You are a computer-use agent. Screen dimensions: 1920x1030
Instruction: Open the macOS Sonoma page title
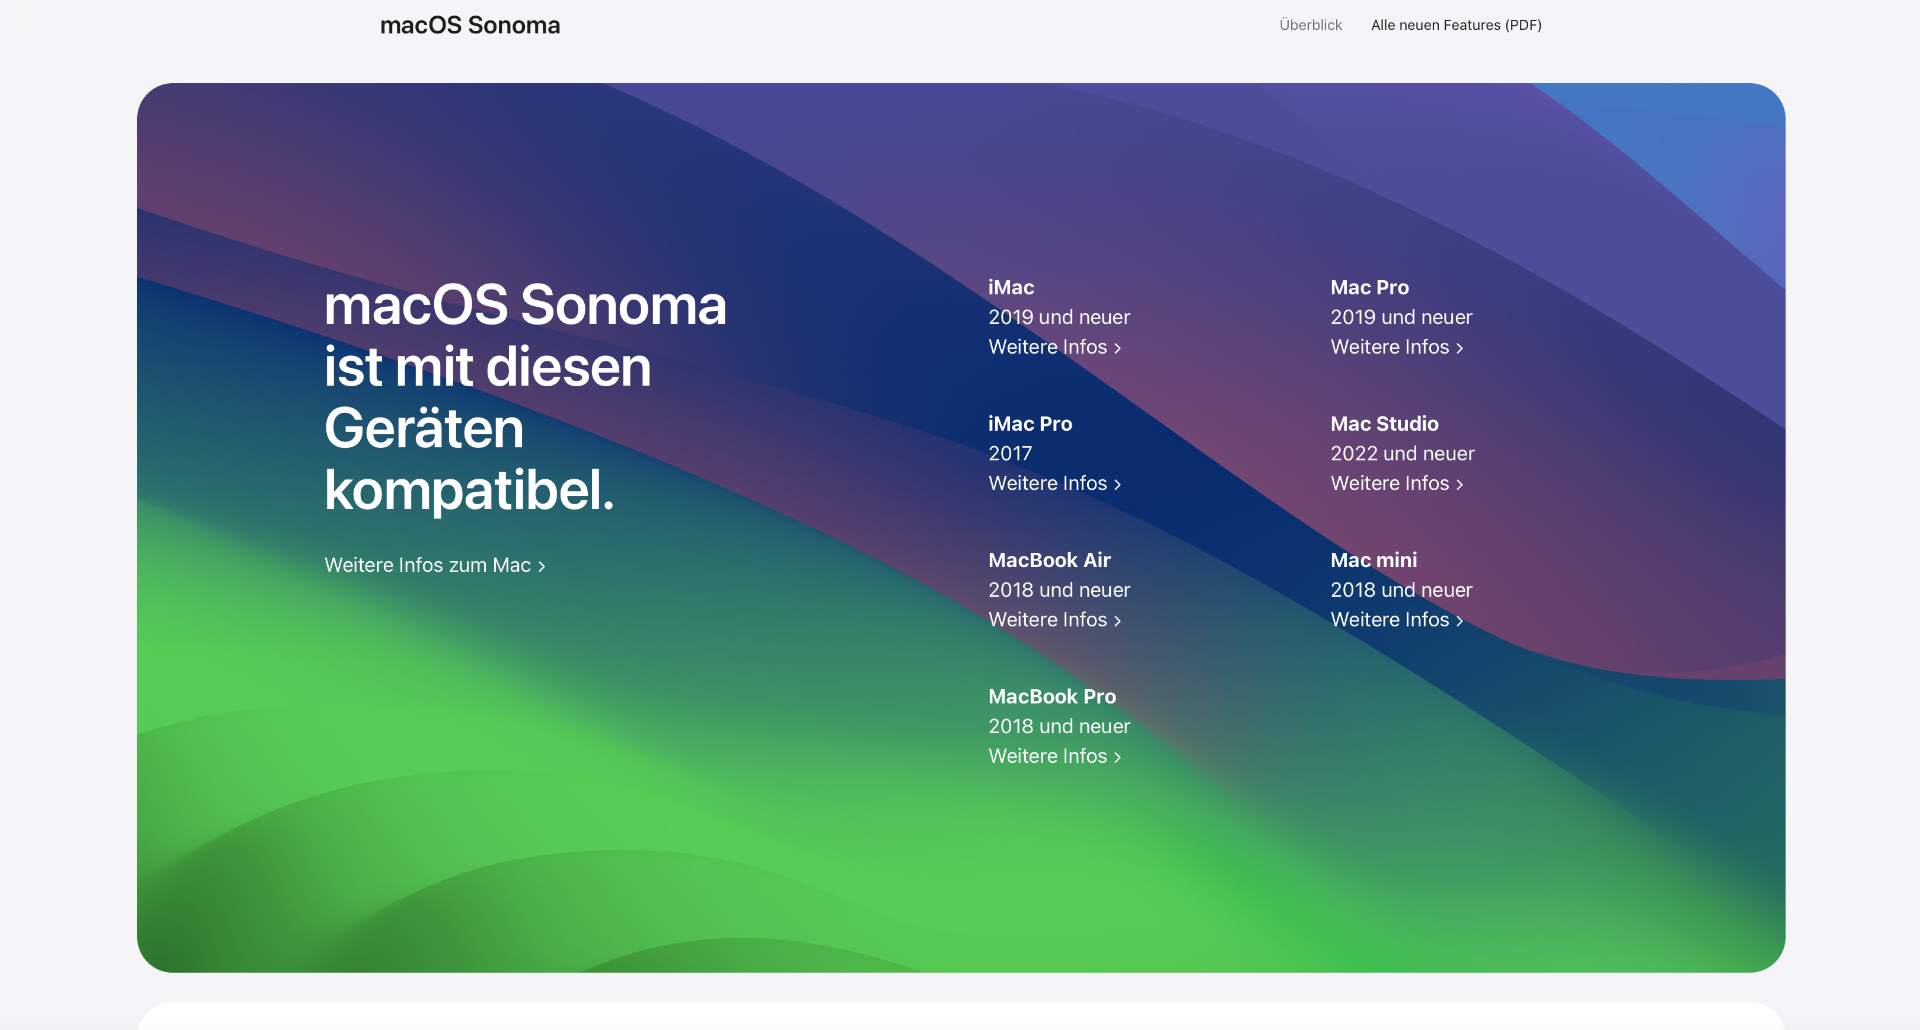(x=470, y=25)
